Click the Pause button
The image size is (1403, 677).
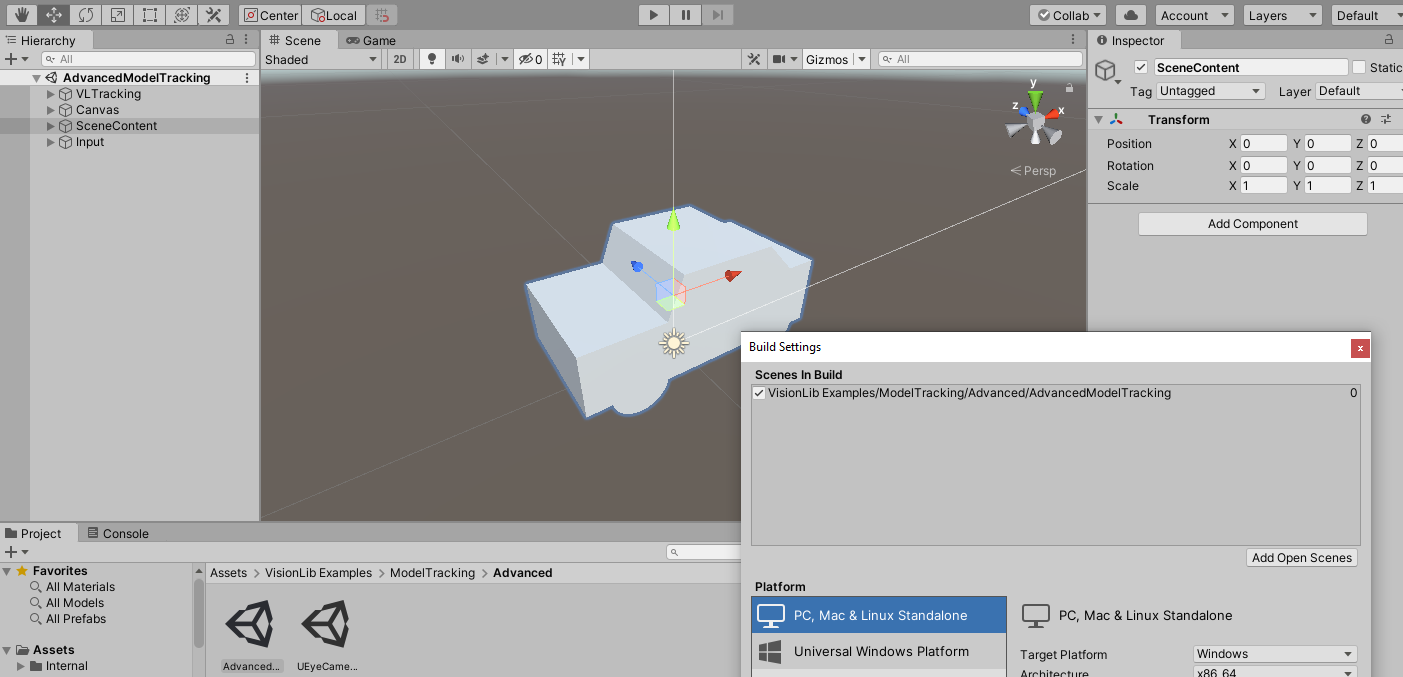click(686, 15)
